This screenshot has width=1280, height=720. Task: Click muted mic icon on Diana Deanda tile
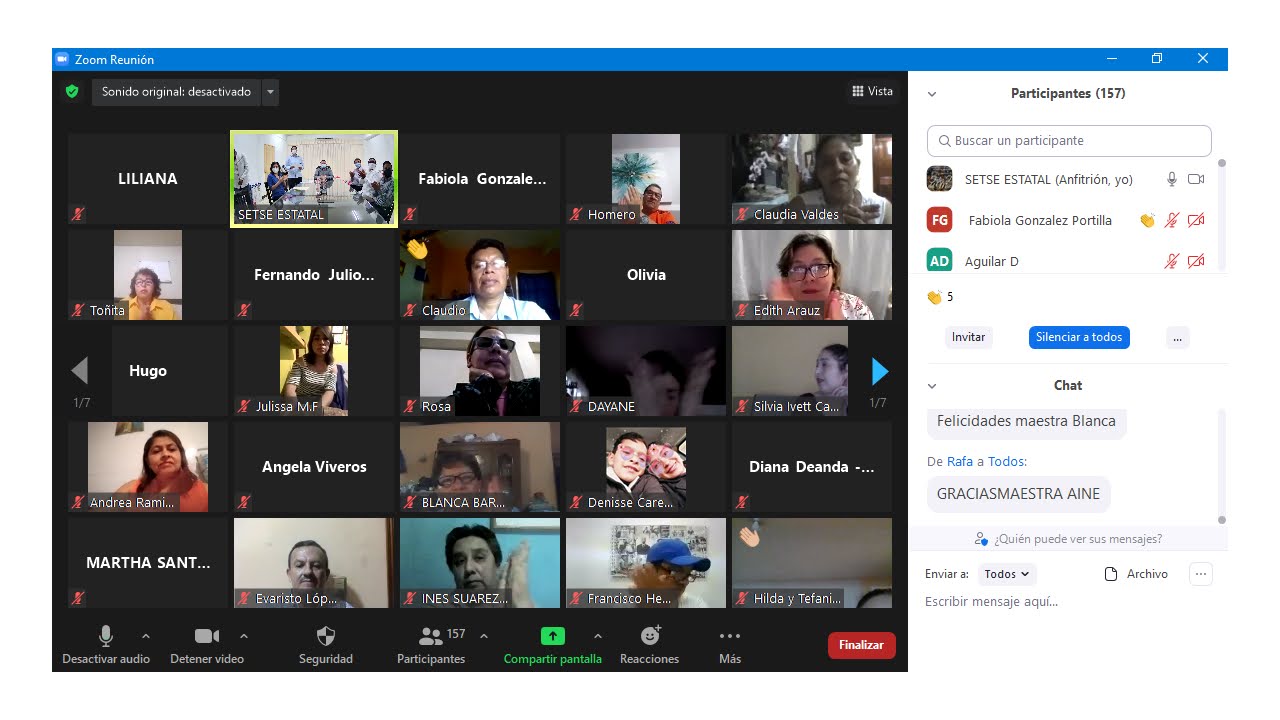click(x=742, y=502)
